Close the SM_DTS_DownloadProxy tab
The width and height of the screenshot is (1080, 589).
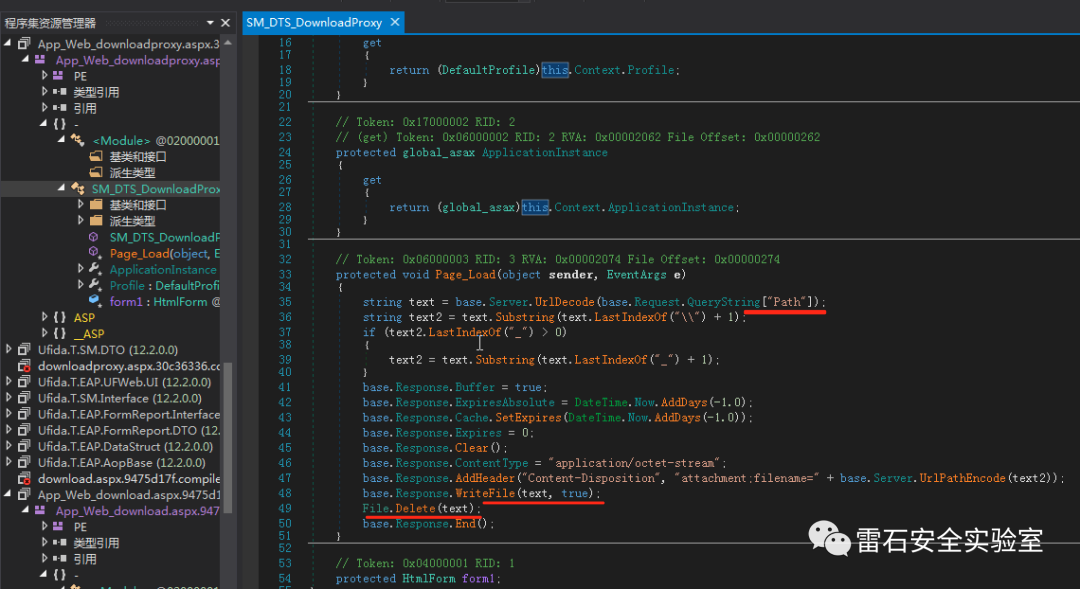pos(395,22)
